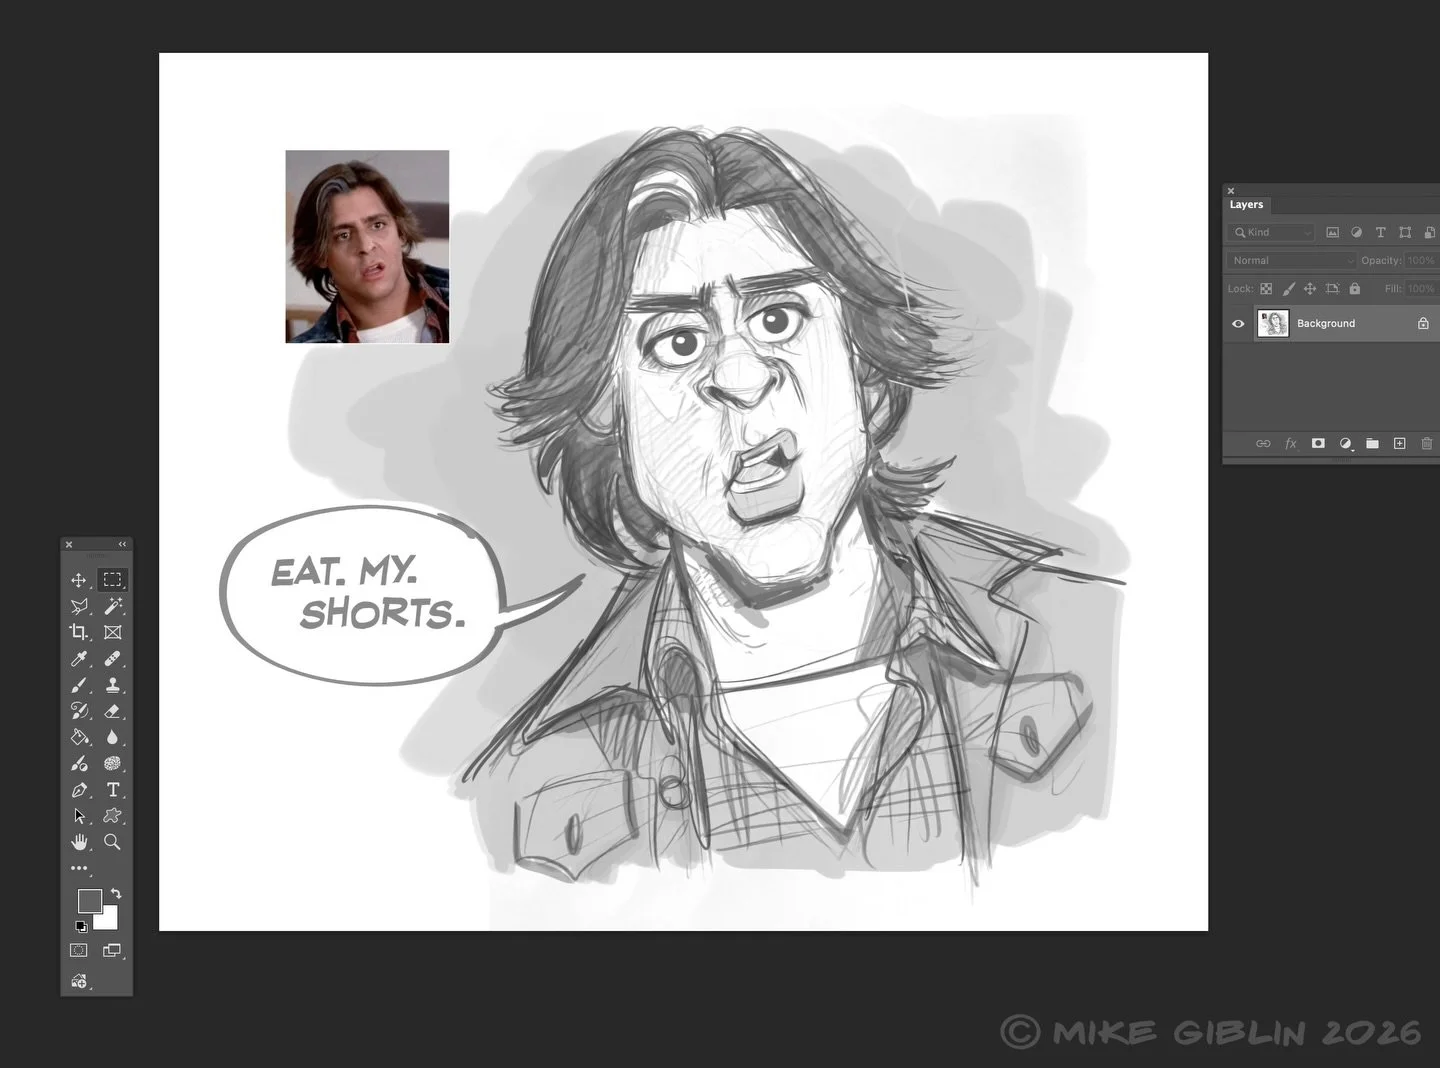Pick the Eyedropper tool
The image size is (1440, 1068).
point(79,659)
